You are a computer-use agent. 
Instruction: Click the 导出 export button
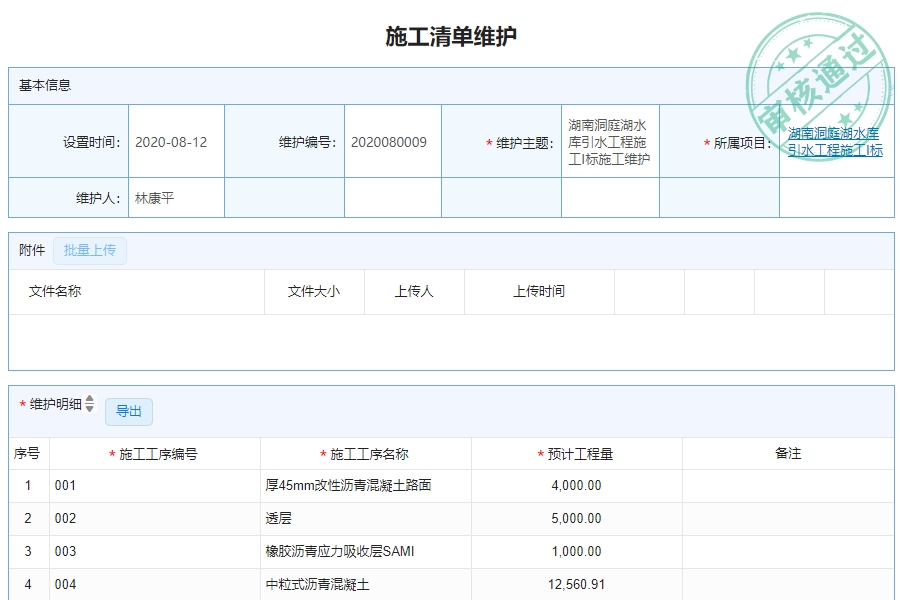click(x=130, y=411)
